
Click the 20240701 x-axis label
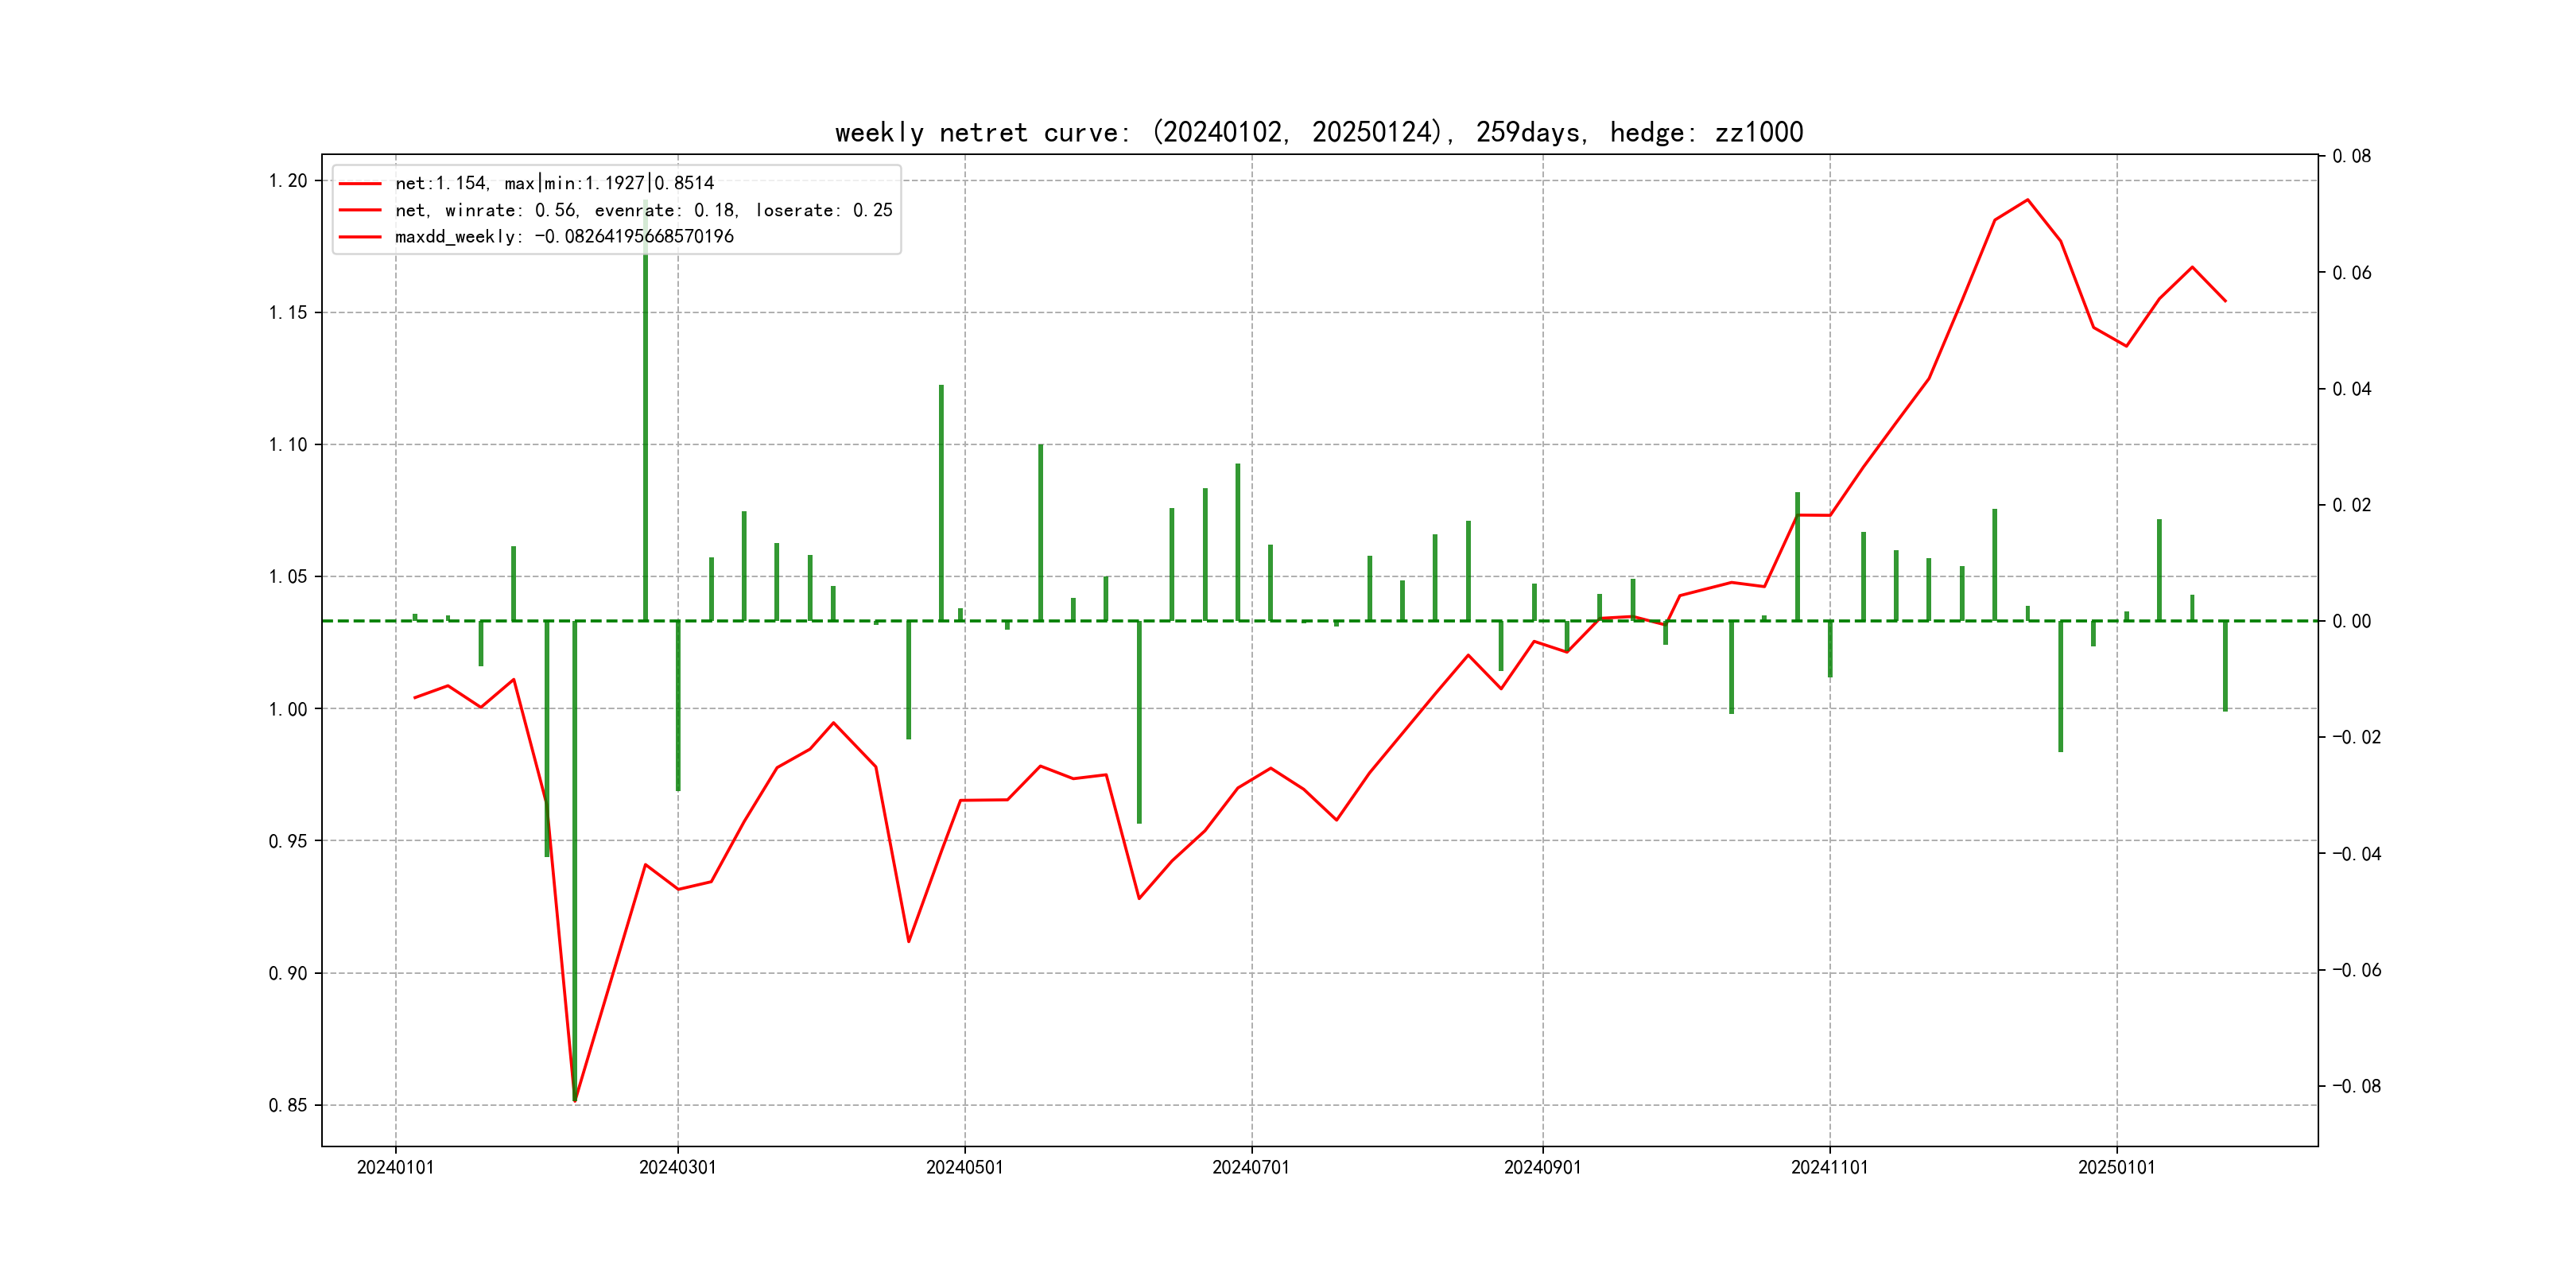1251,1167
